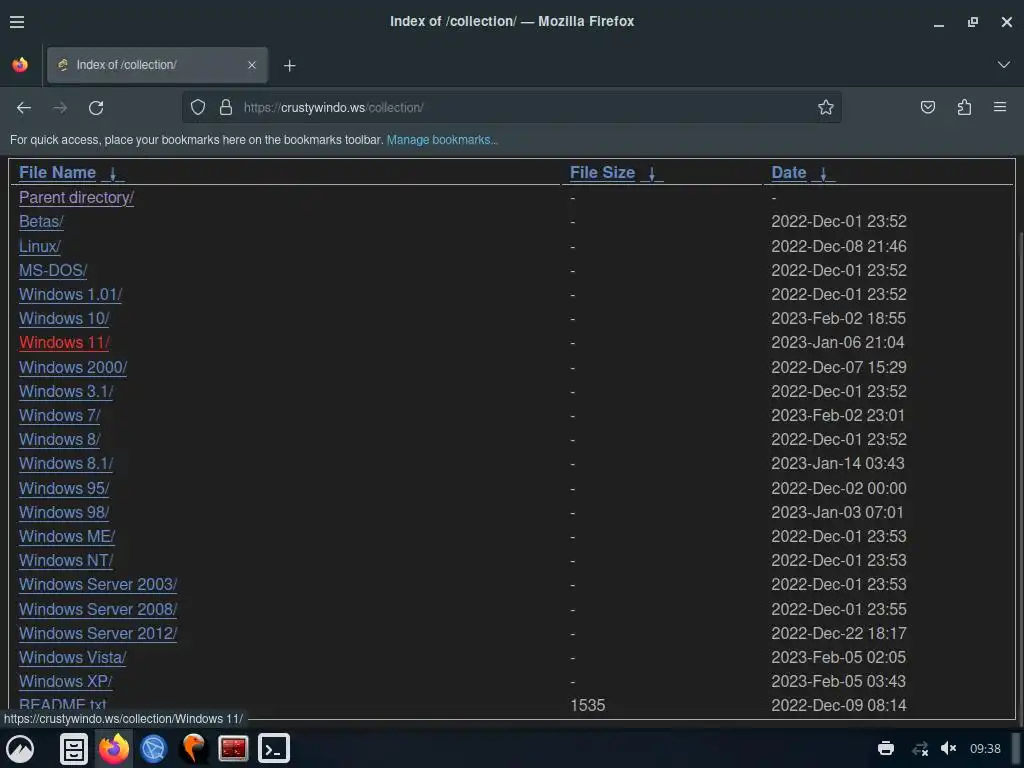This screenshot has height=768, width=1024.
Task: Click the 1535 file size value
Action: tap(587, 705)
